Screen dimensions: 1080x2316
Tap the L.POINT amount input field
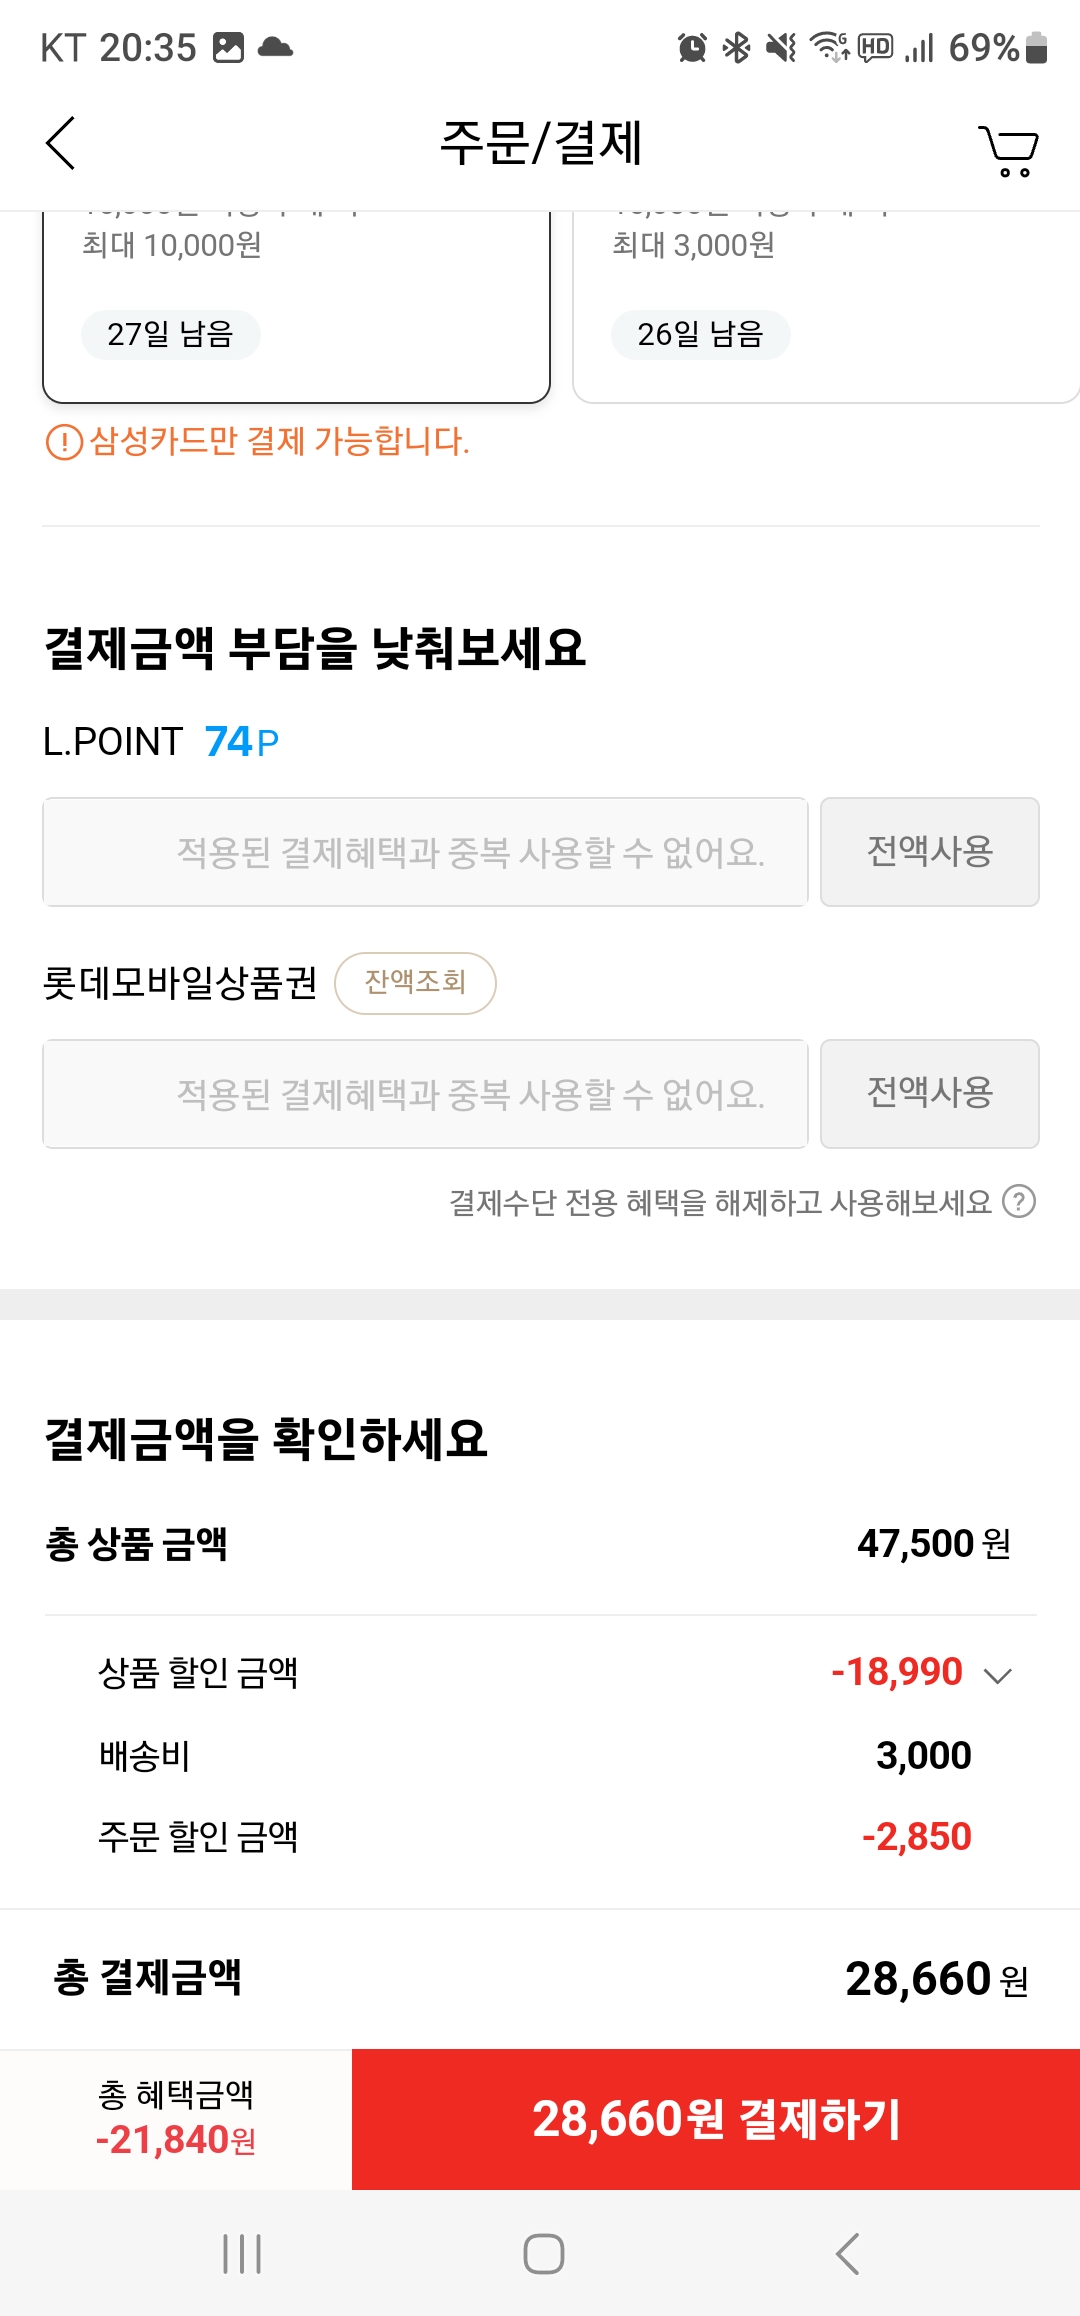pos(425,852)
